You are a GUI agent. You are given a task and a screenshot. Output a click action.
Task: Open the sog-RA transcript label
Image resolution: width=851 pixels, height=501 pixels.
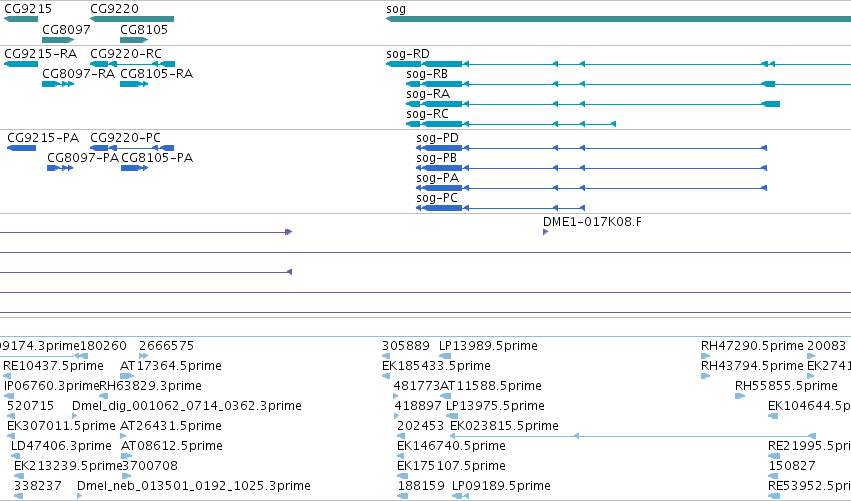click(x=428, y=94)
